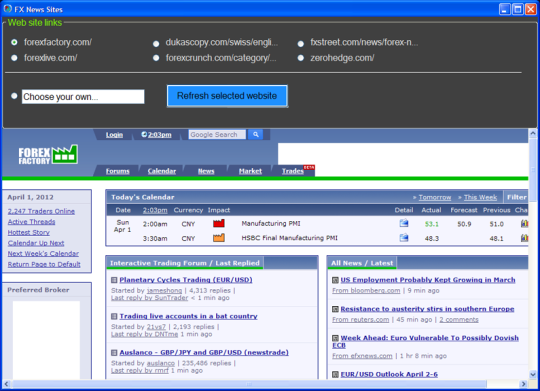Screen dimensions: 540x391
Task: Choose the dukascopy.com site option
Action: click(x=156, y=44)
